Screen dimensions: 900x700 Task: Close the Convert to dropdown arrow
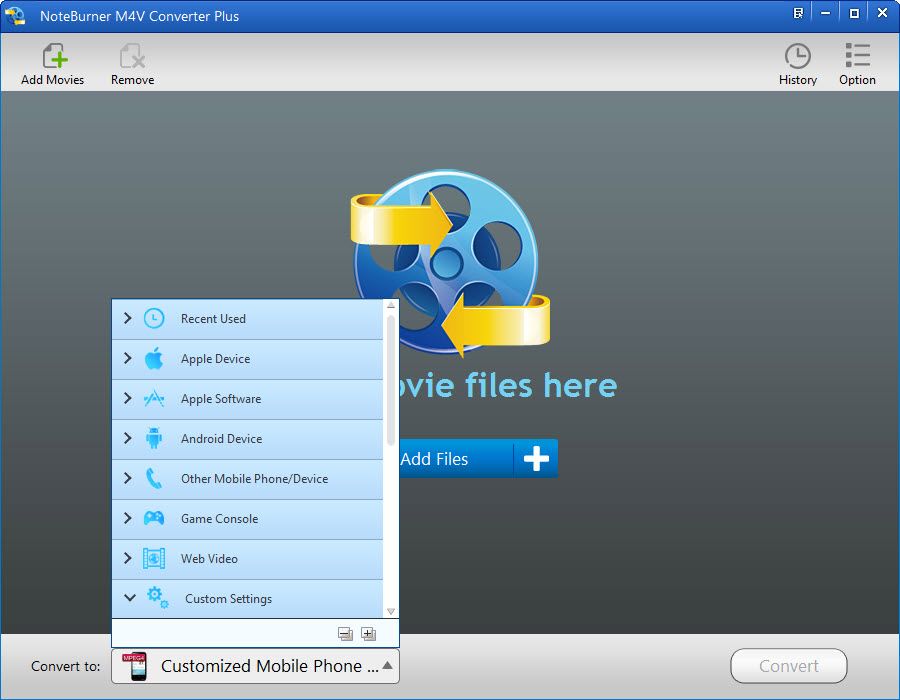click(x=387, y=666)
